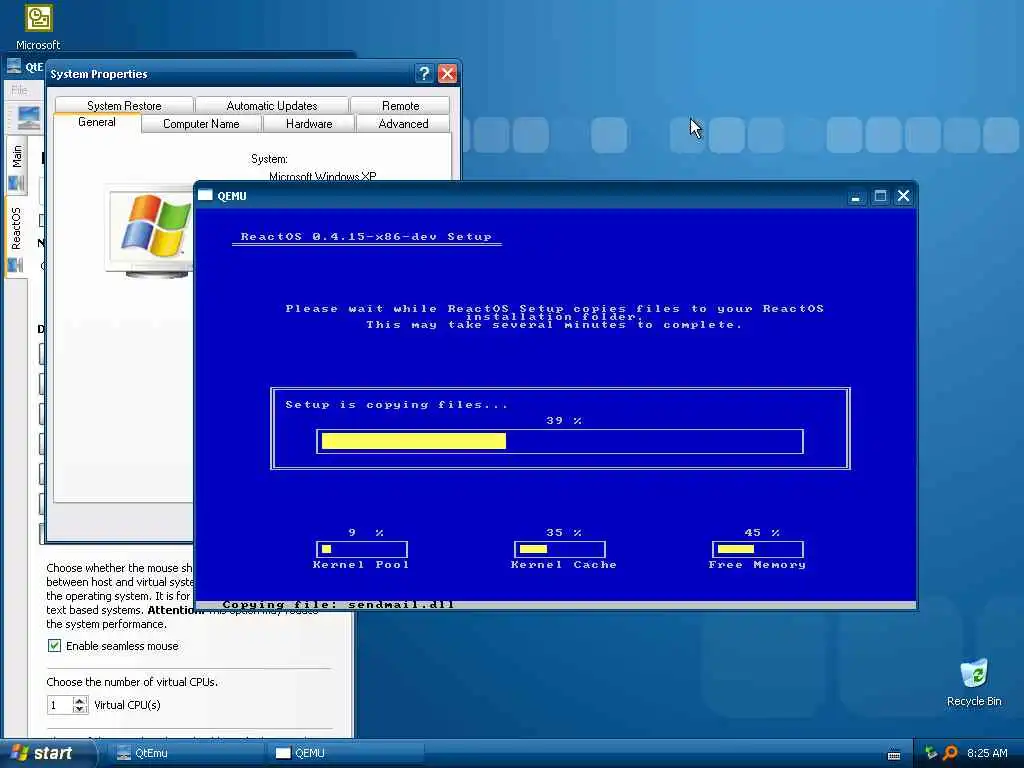Switch to QEMU taskbar button
The image size is (1024, 768).
pyautogui.click(x=345, y=753)
